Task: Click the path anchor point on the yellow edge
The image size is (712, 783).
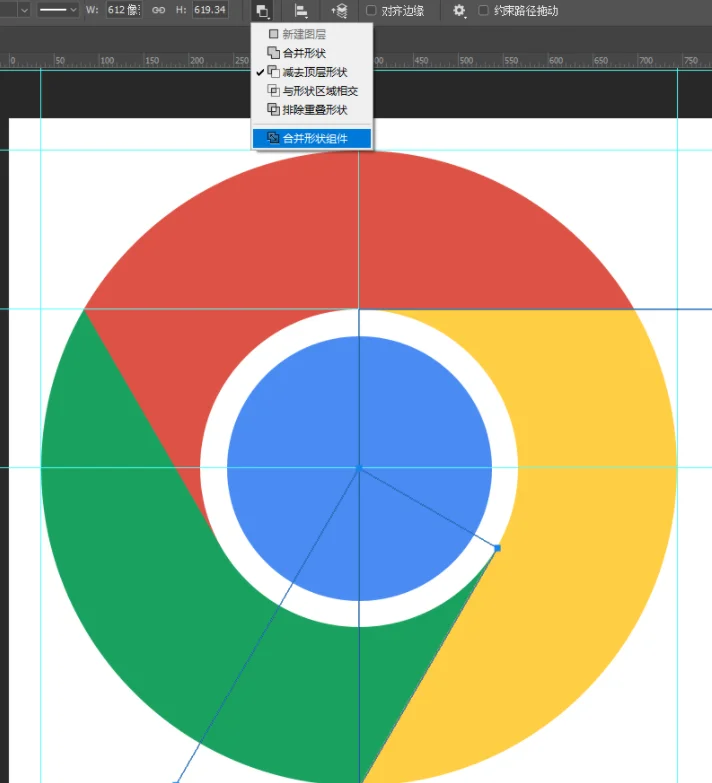Action: 497,548
